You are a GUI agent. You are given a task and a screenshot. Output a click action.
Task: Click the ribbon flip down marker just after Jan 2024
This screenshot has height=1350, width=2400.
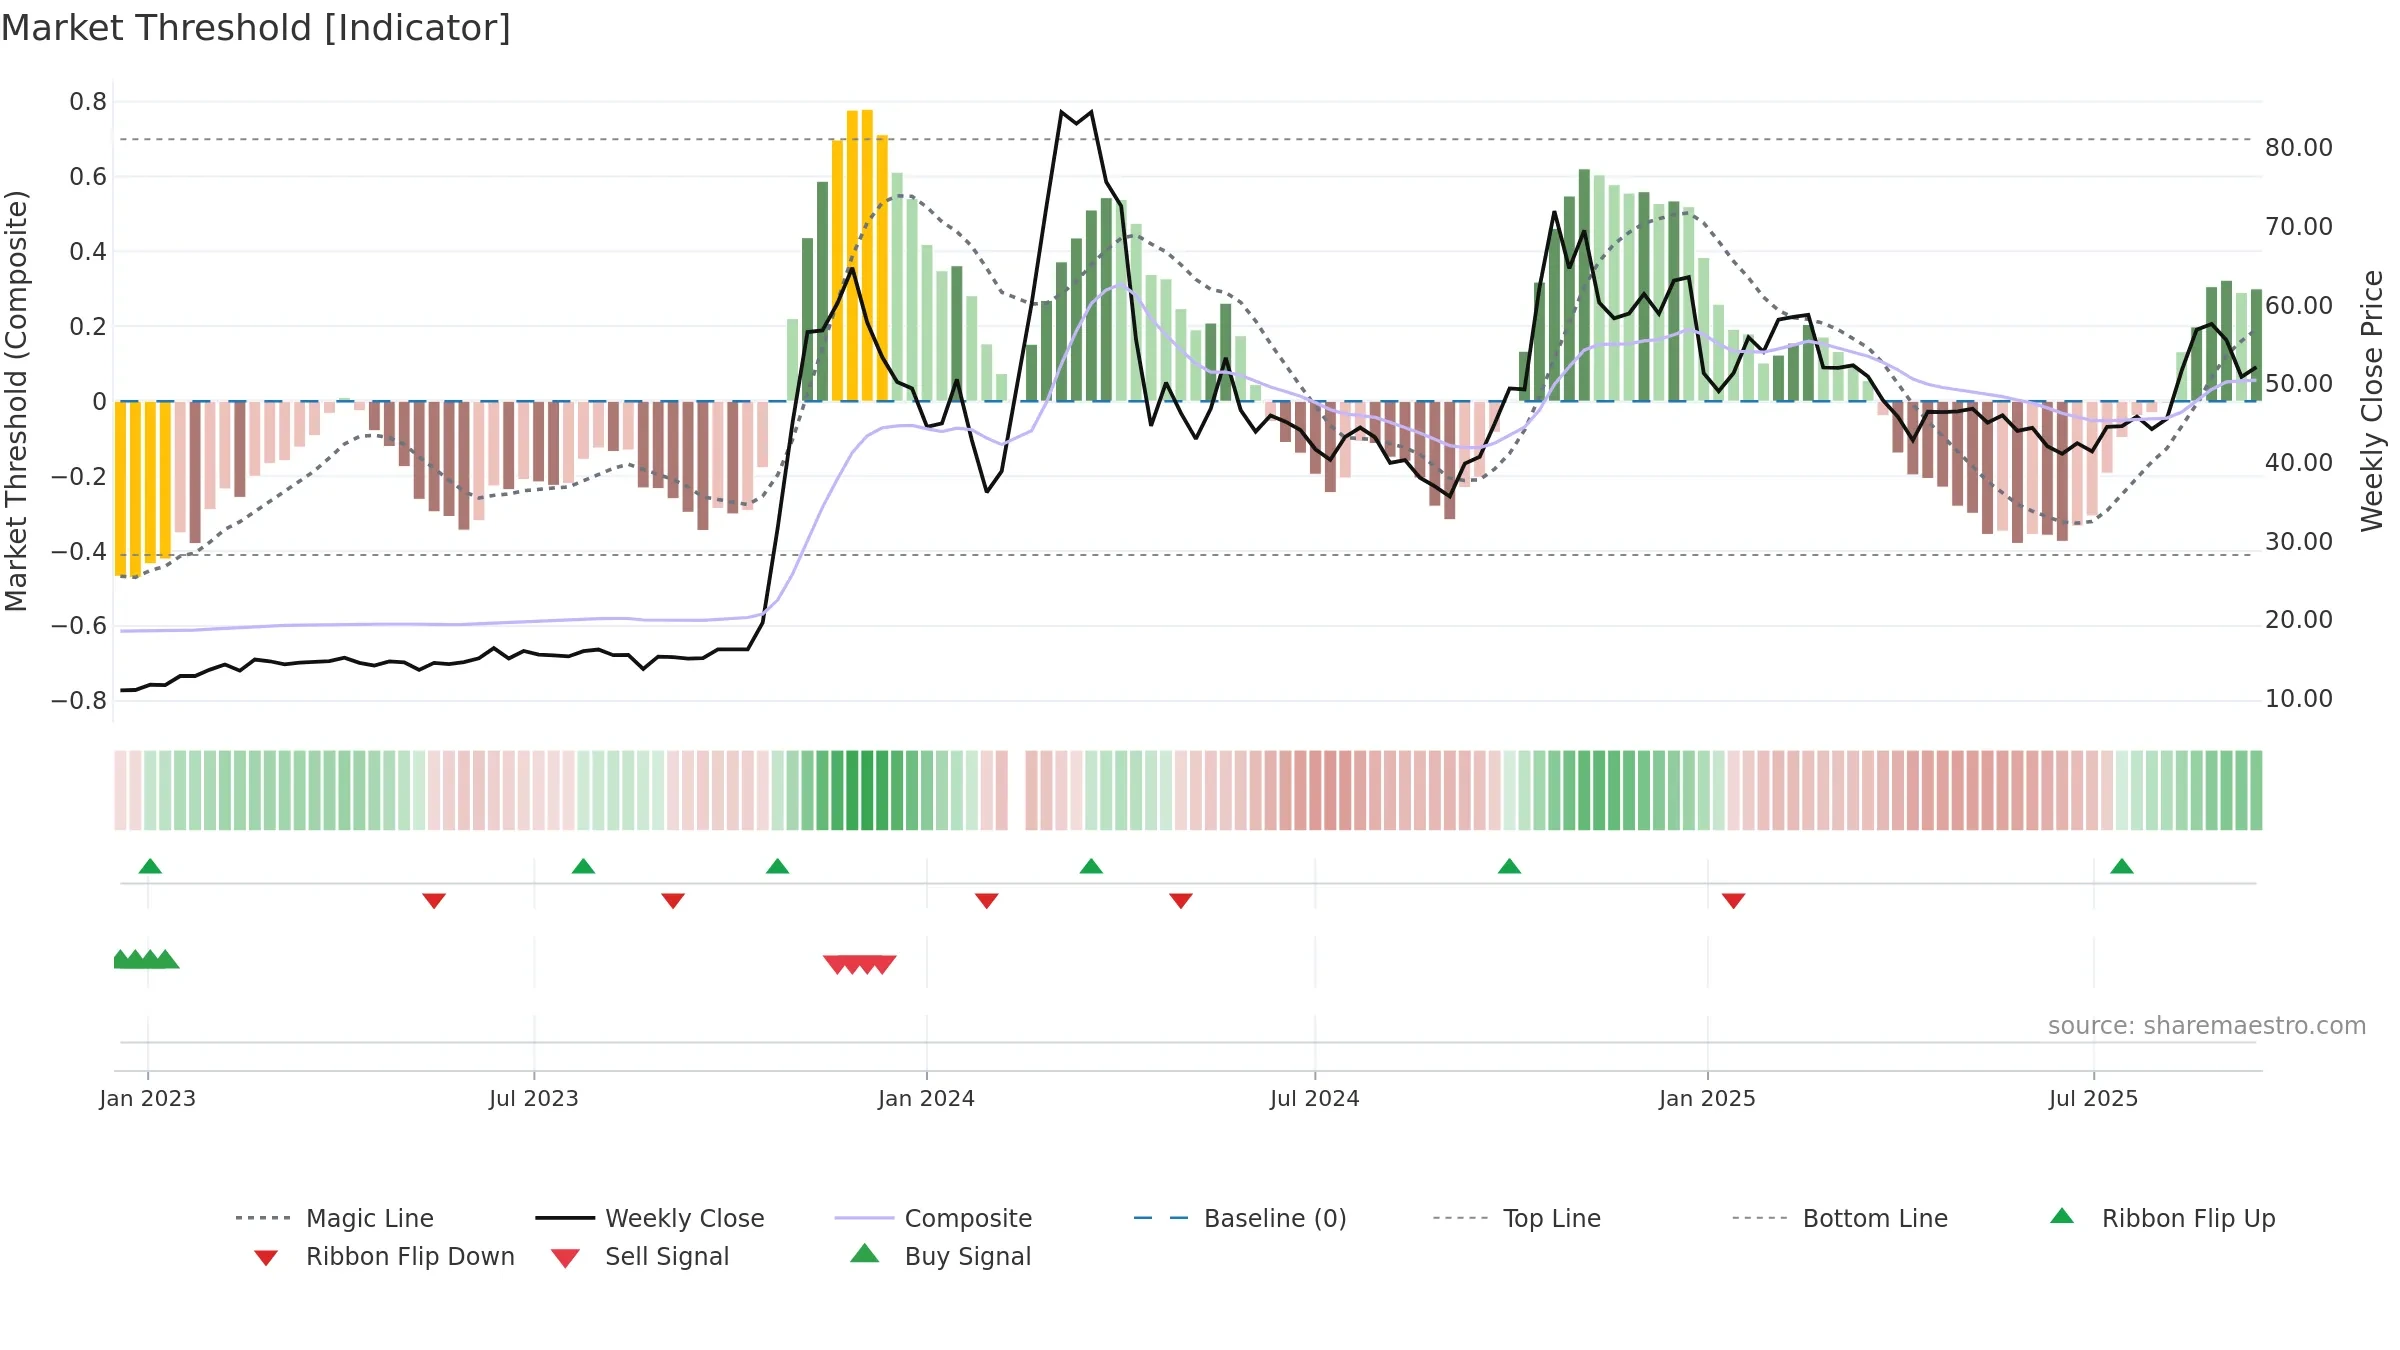987,901
